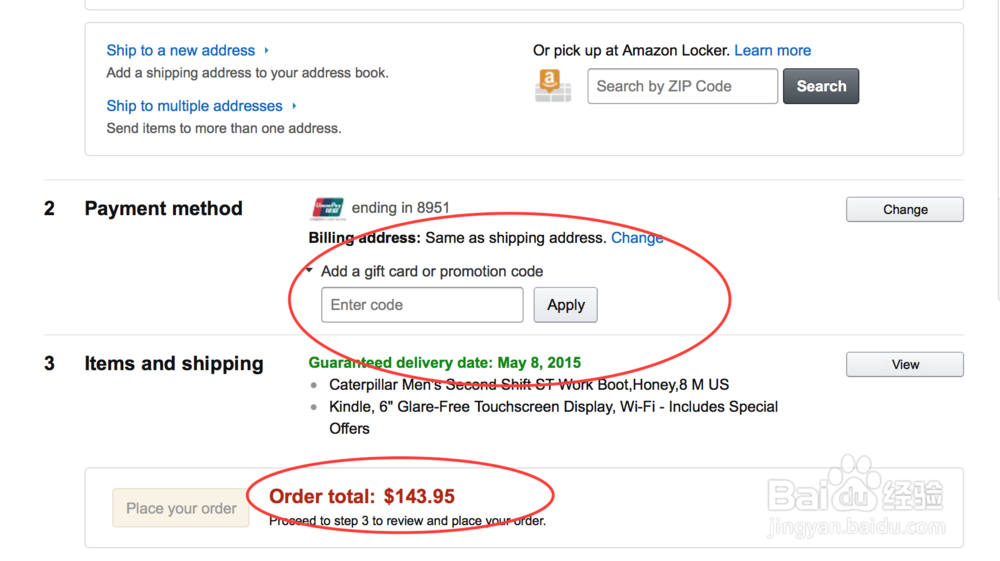The image size is (1000, 561).
Task: Click the Amazon Locker box icon
Action: click(x=553, y=86)
